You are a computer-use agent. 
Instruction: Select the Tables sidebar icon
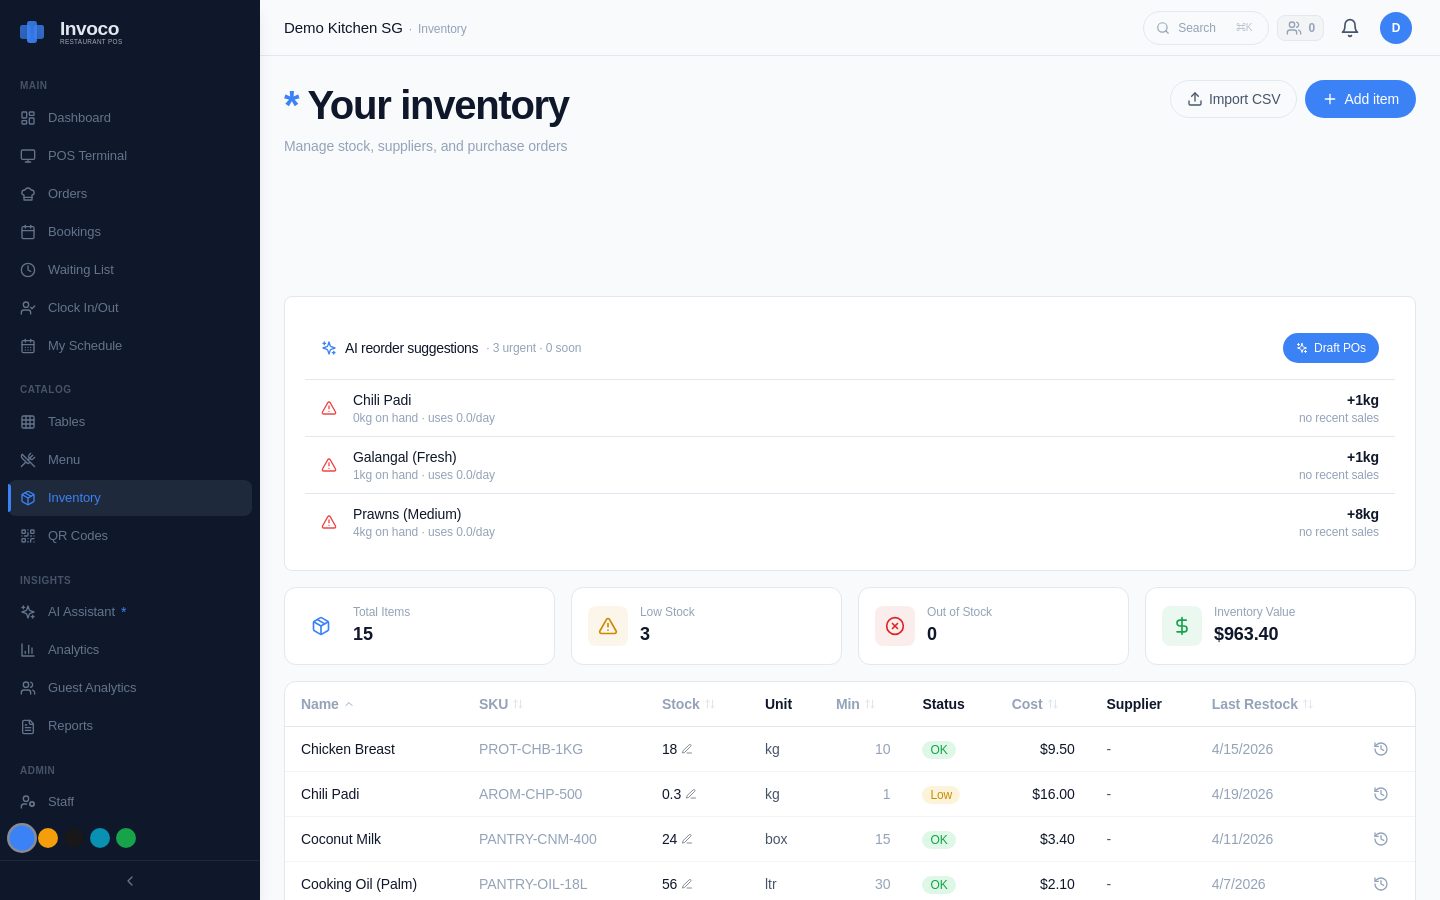coord(27,421)
